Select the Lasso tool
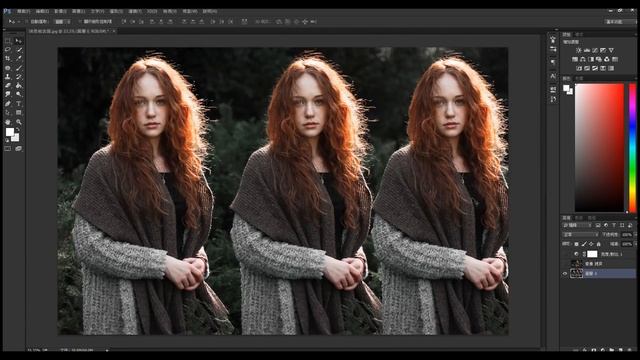This screenshot has height=360, width=640. click(8, 49)
